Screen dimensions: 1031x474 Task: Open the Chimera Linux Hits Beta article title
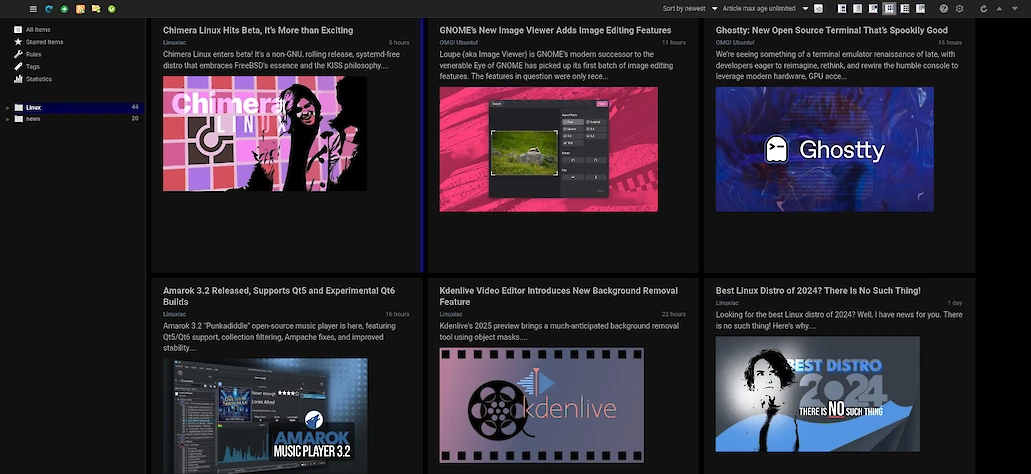258,30
